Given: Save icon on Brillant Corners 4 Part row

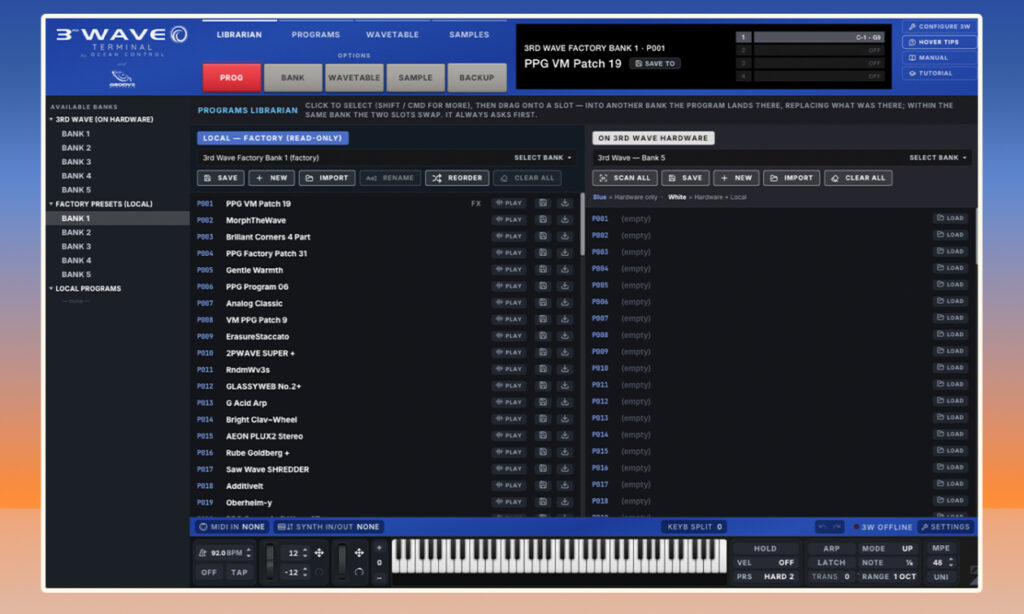Looking at the screenshot, I should [543, 236].
